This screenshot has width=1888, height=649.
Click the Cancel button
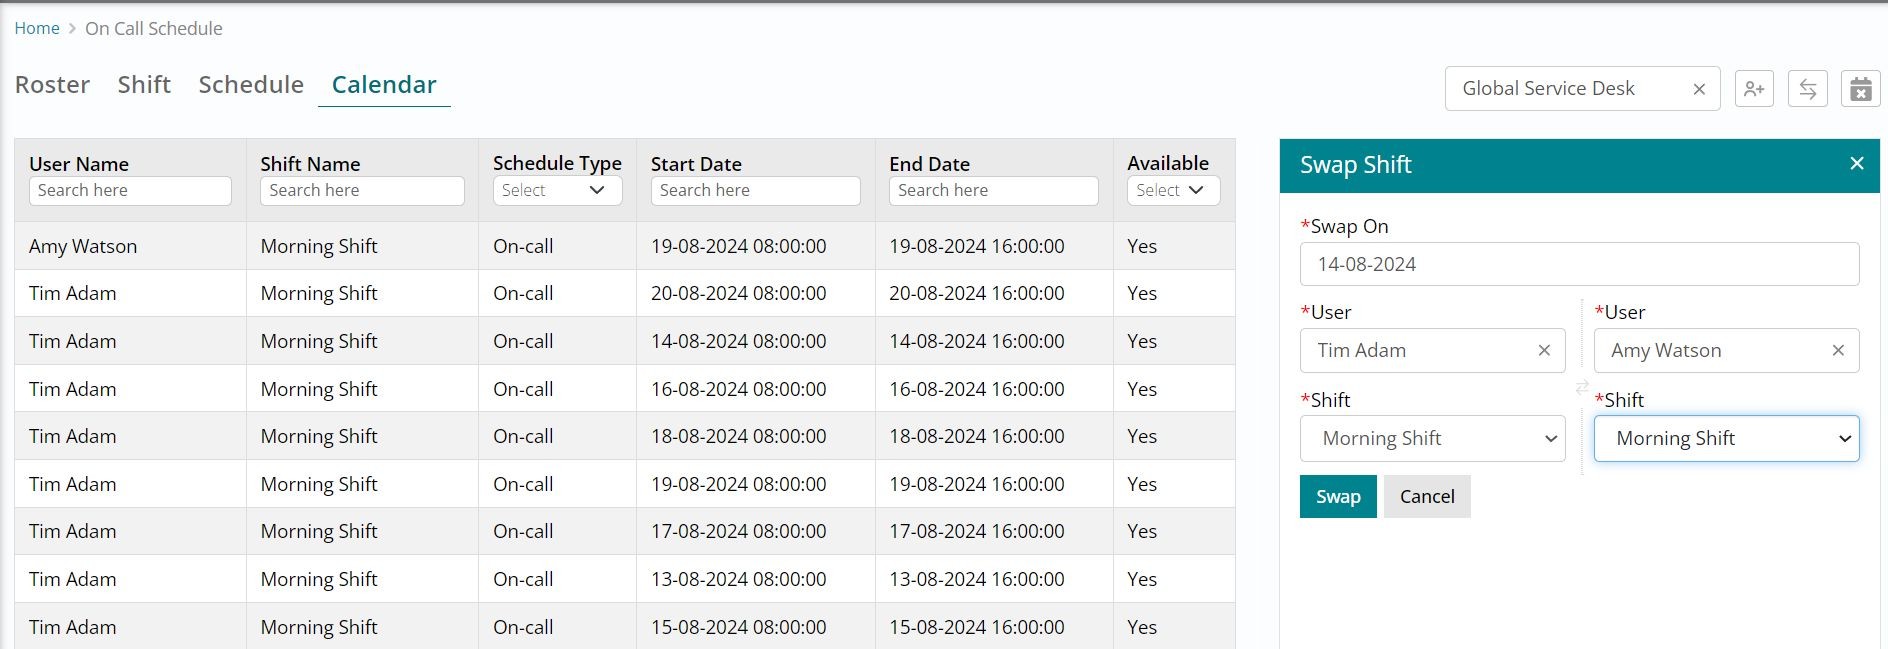coord(1427,497)
